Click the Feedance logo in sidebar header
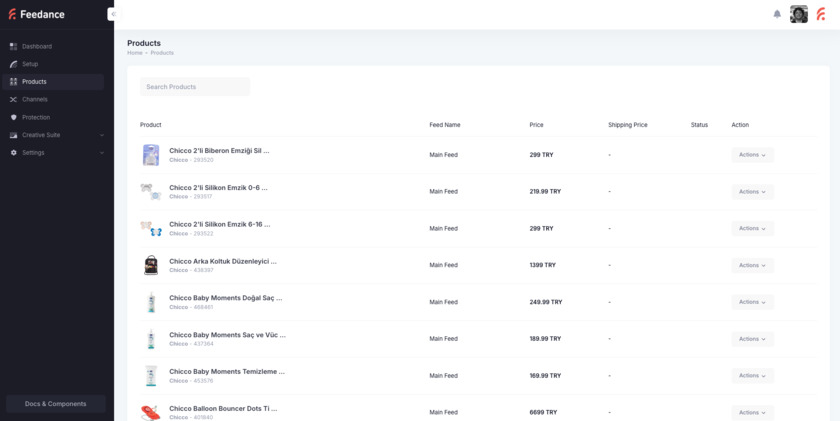Viewport: 840px width, 421px height. (38, 14)
